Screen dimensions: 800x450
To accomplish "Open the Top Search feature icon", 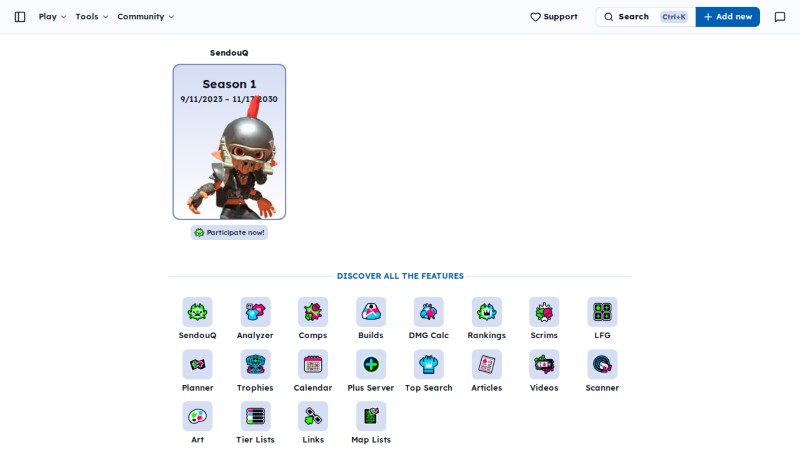I will coord(429,364).
